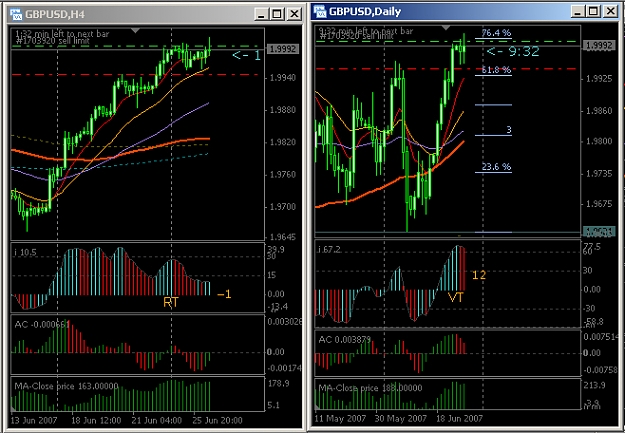Click the 18 Jun 2007 date label
The height and width of the screenshot is (433, 625).
point(460,419)
